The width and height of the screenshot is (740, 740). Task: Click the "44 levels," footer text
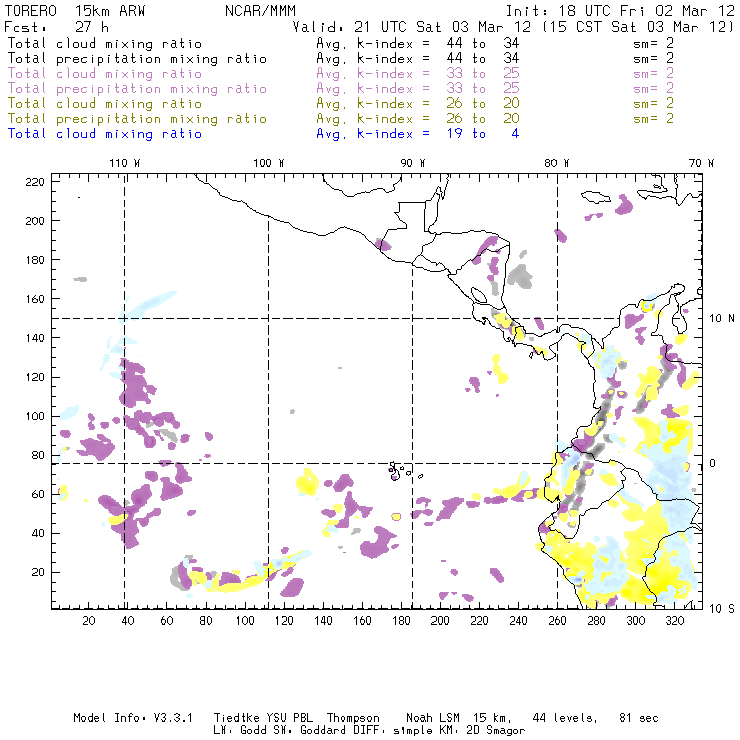(x=565, y=718)
